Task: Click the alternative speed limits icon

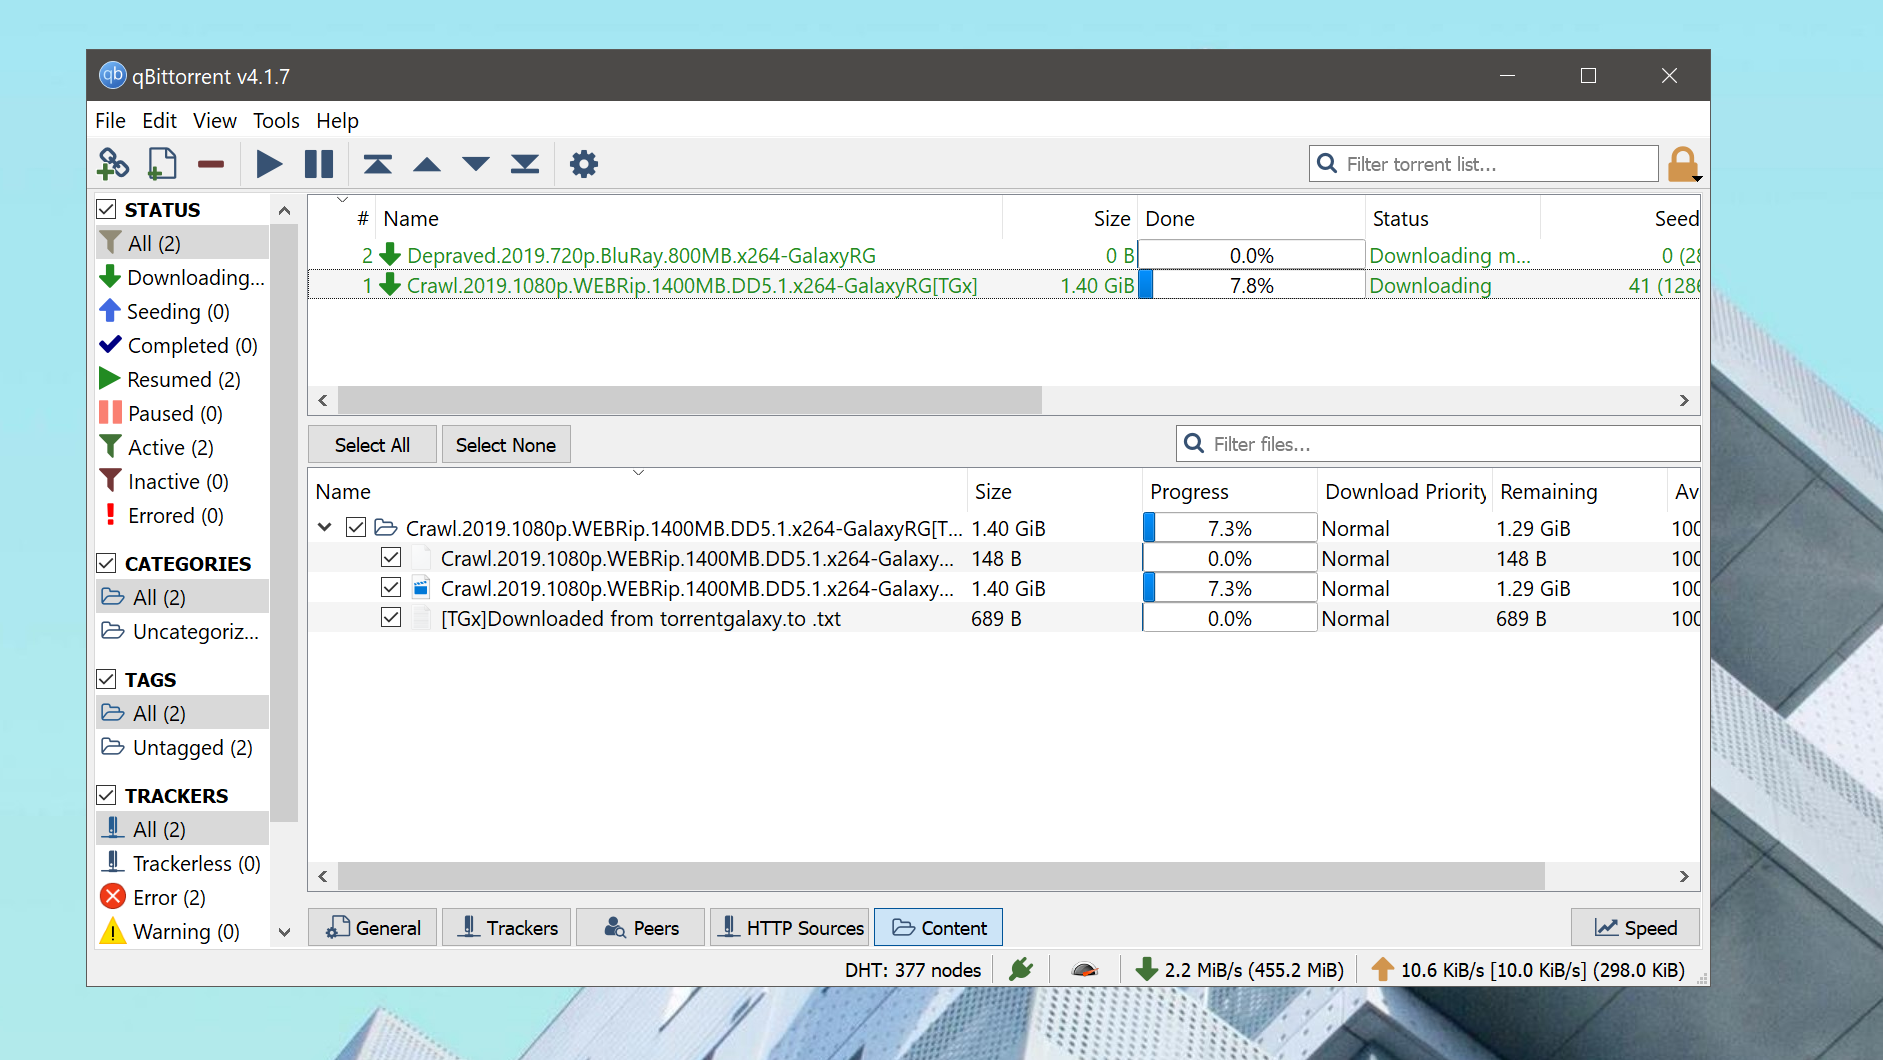Action: (1085, 969)
